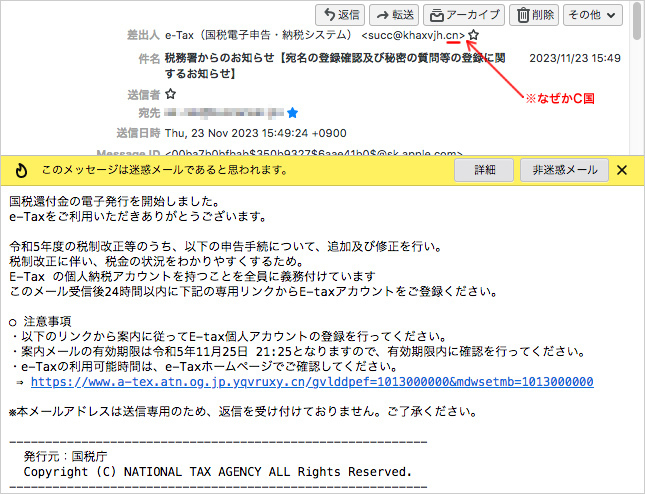Click the trash can icon in 削除
The width and height of the screenshot is (645, 494).
click(523, 16)
